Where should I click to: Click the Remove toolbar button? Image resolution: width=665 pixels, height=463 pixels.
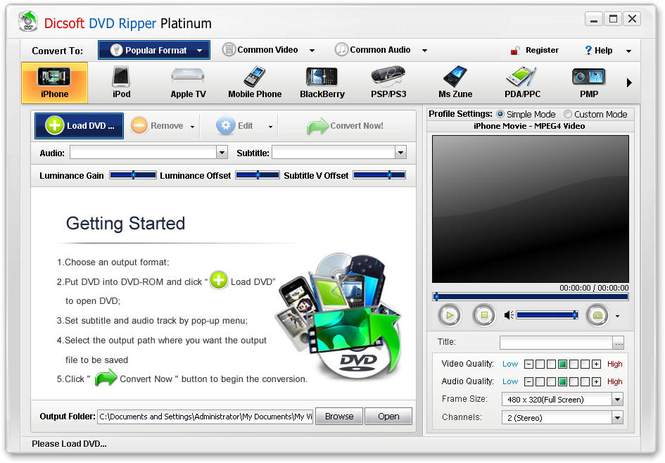[x=157, y=126]
